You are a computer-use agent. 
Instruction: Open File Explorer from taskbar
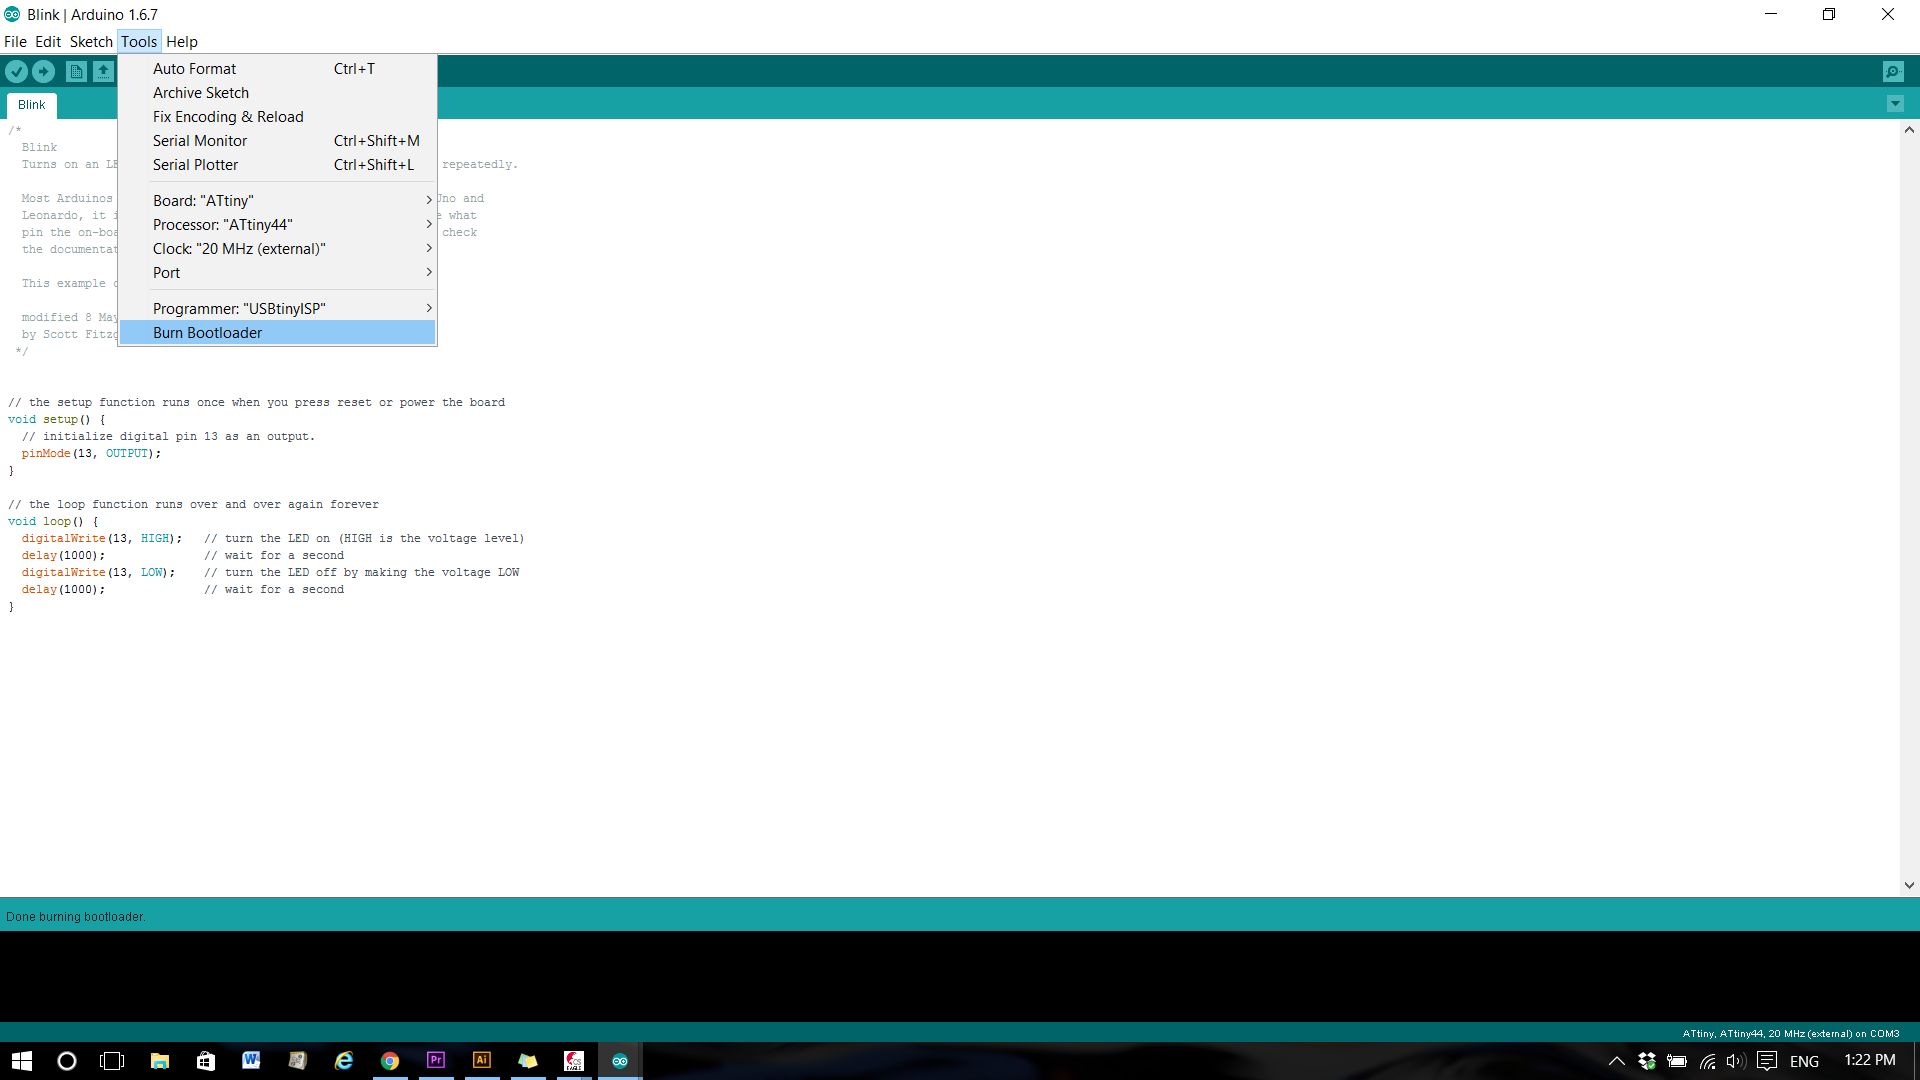coord(160,1061)
